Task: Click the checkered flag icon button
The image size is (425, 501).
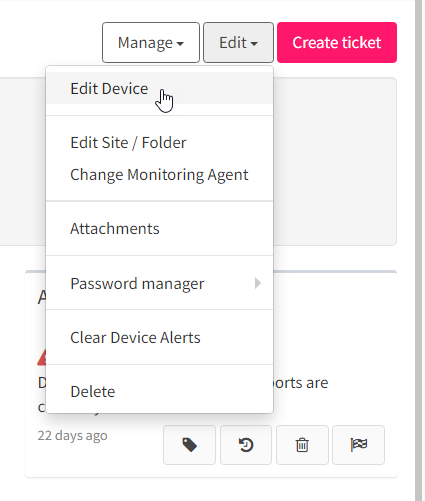Action: point(358,445)
